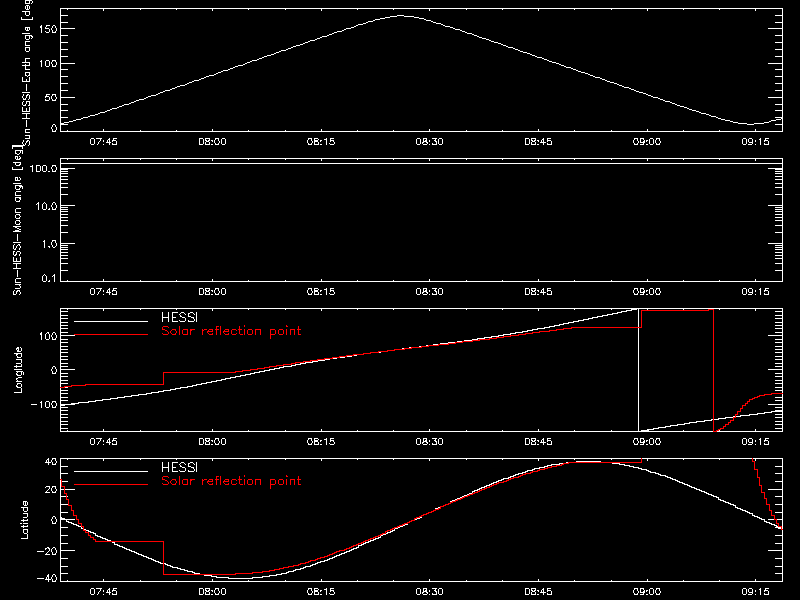Select HESSI legend text in Longitude plot
The image size is (800, 600).
point(179,317)
